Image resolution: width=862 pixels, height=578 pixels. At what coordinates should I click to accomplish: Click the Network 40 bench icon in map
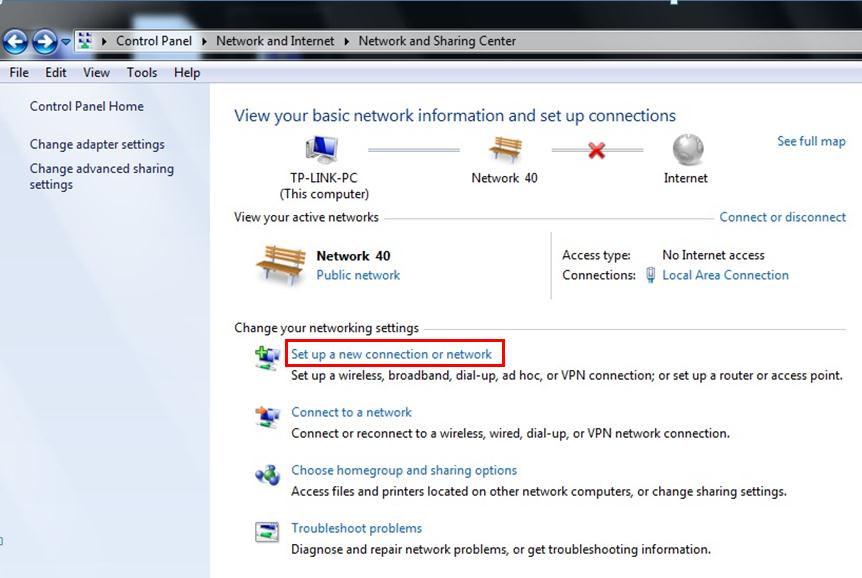[x=505, y=150]
